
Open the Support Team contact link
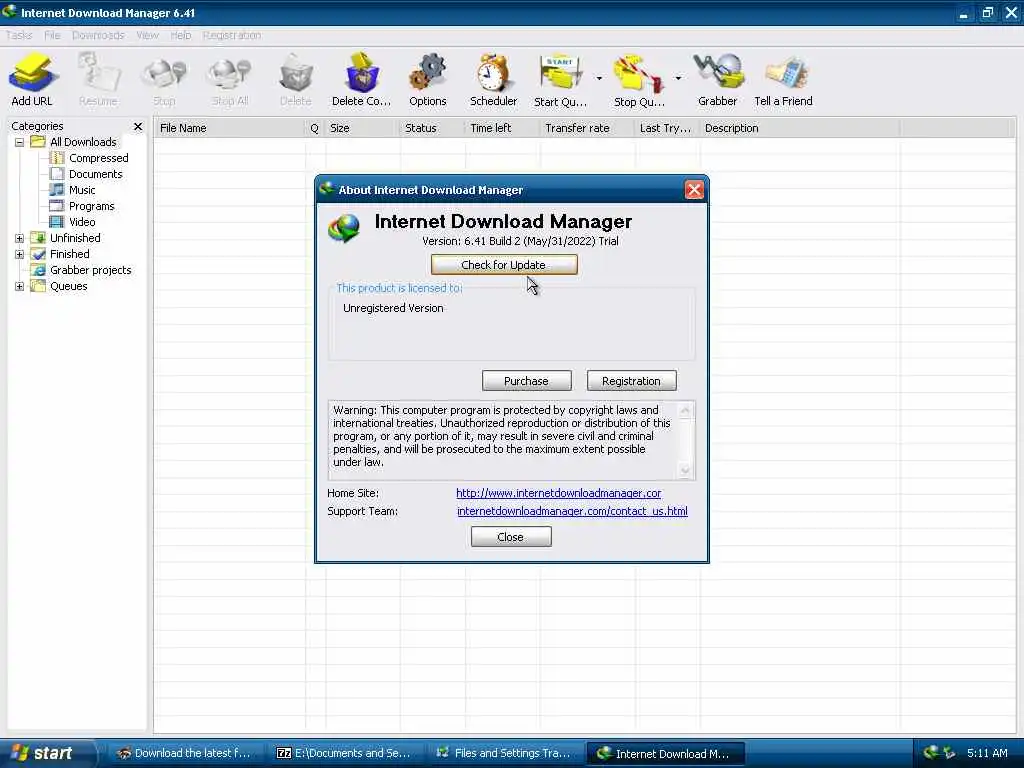(x=572, y=511)
